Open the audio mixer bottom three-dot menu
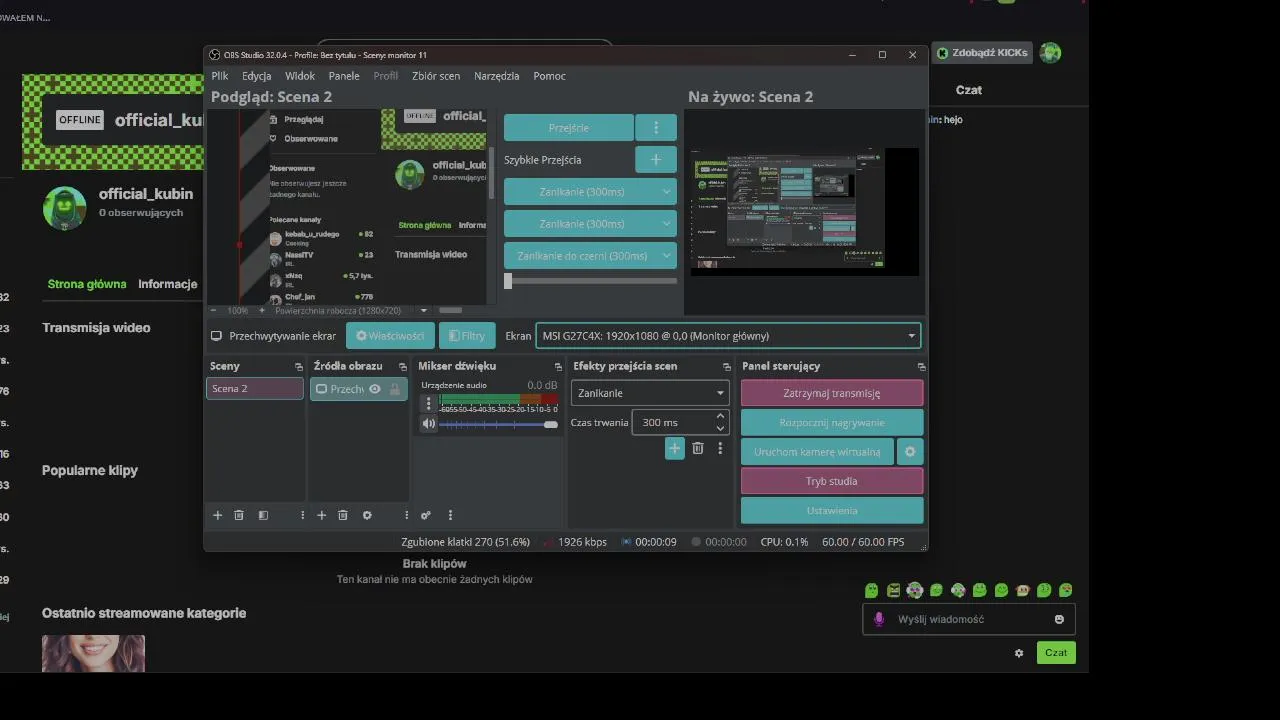1280x720 pixels. [450, 515]
